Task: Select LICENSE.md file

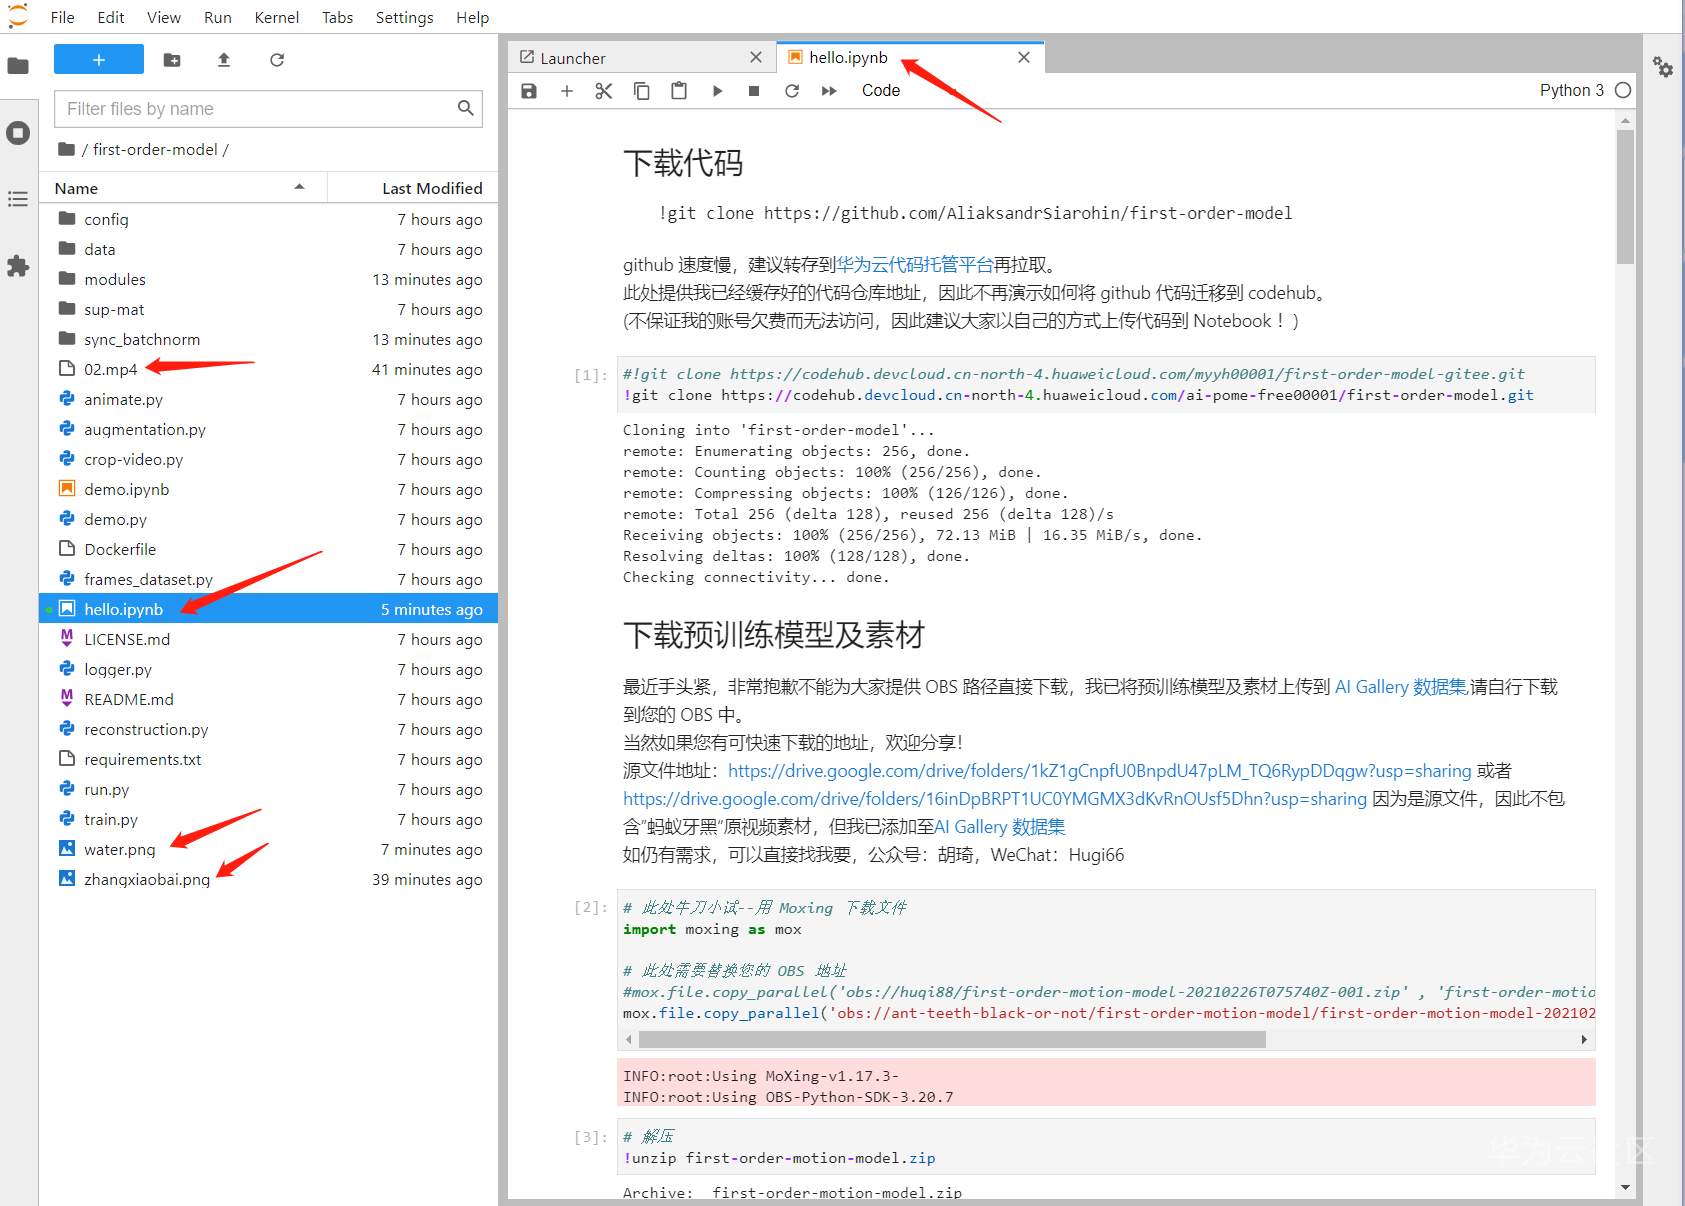Action: [268, 639]
